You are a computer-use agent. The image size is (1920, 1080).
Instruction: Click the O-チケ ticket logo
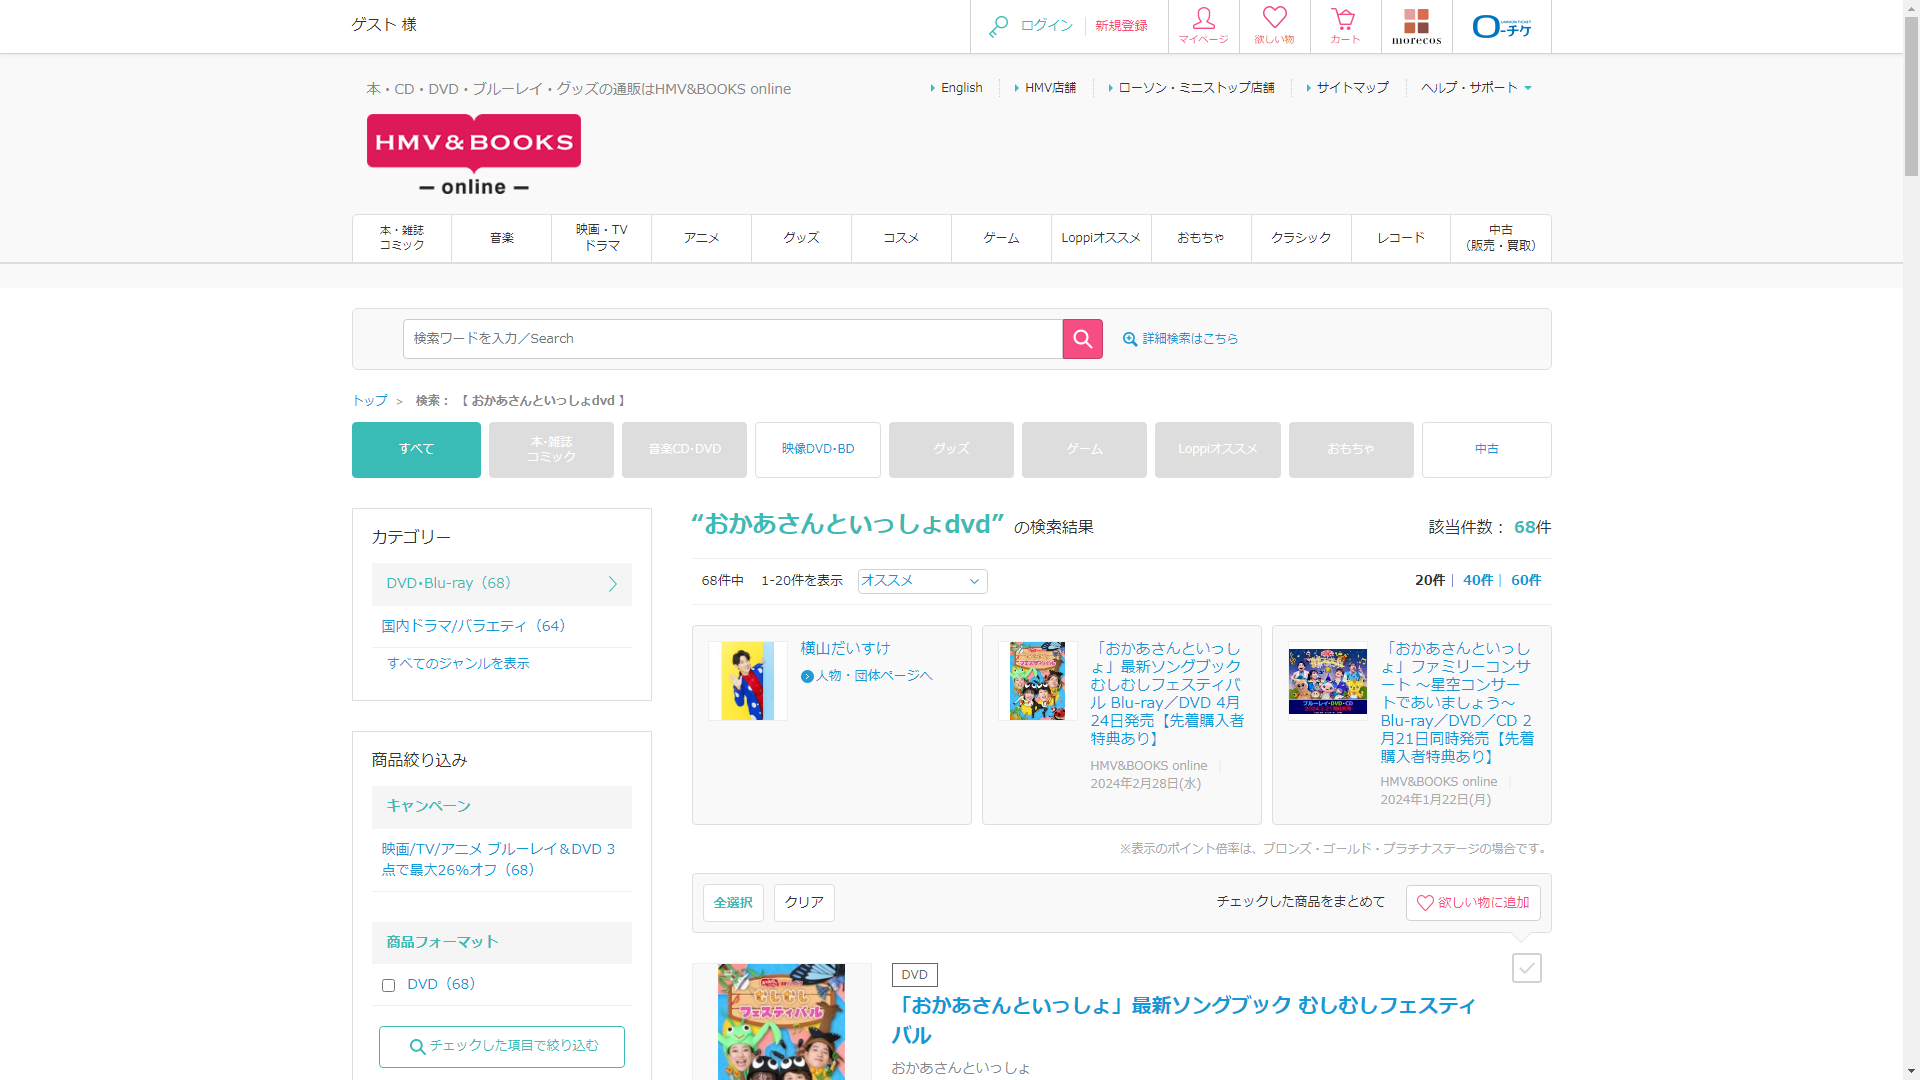point(1501,26)
